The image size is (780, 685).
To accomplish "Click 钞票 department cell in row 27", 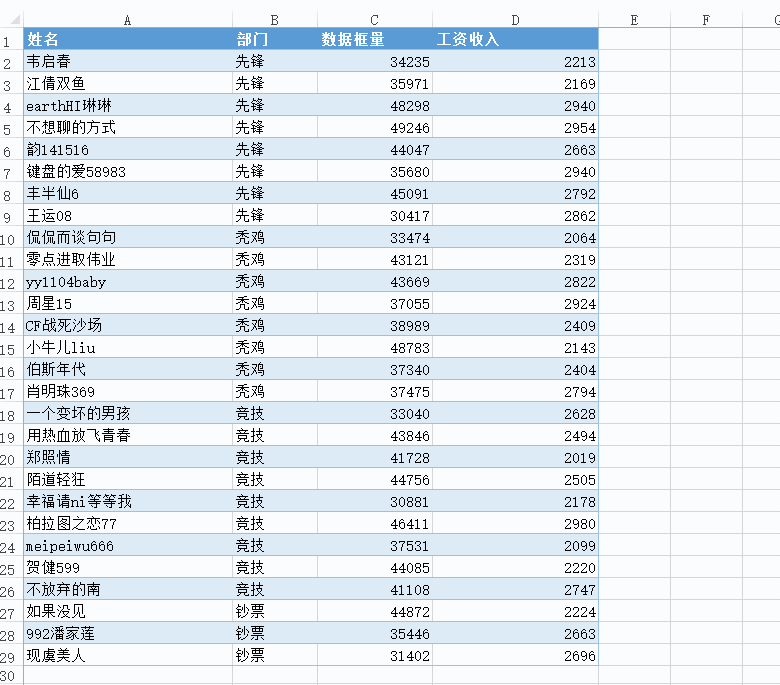I will pos(275,610).
